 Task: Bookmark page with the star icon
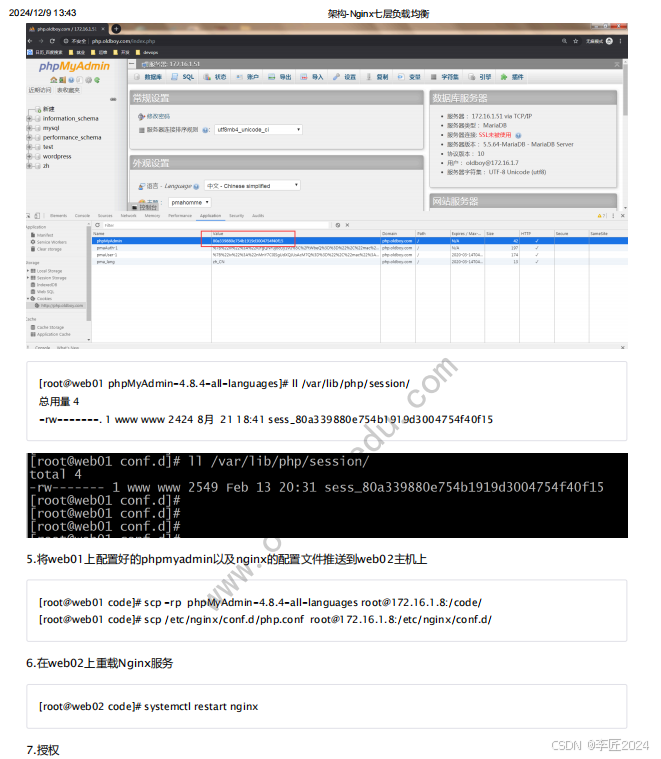click(575, 41)
